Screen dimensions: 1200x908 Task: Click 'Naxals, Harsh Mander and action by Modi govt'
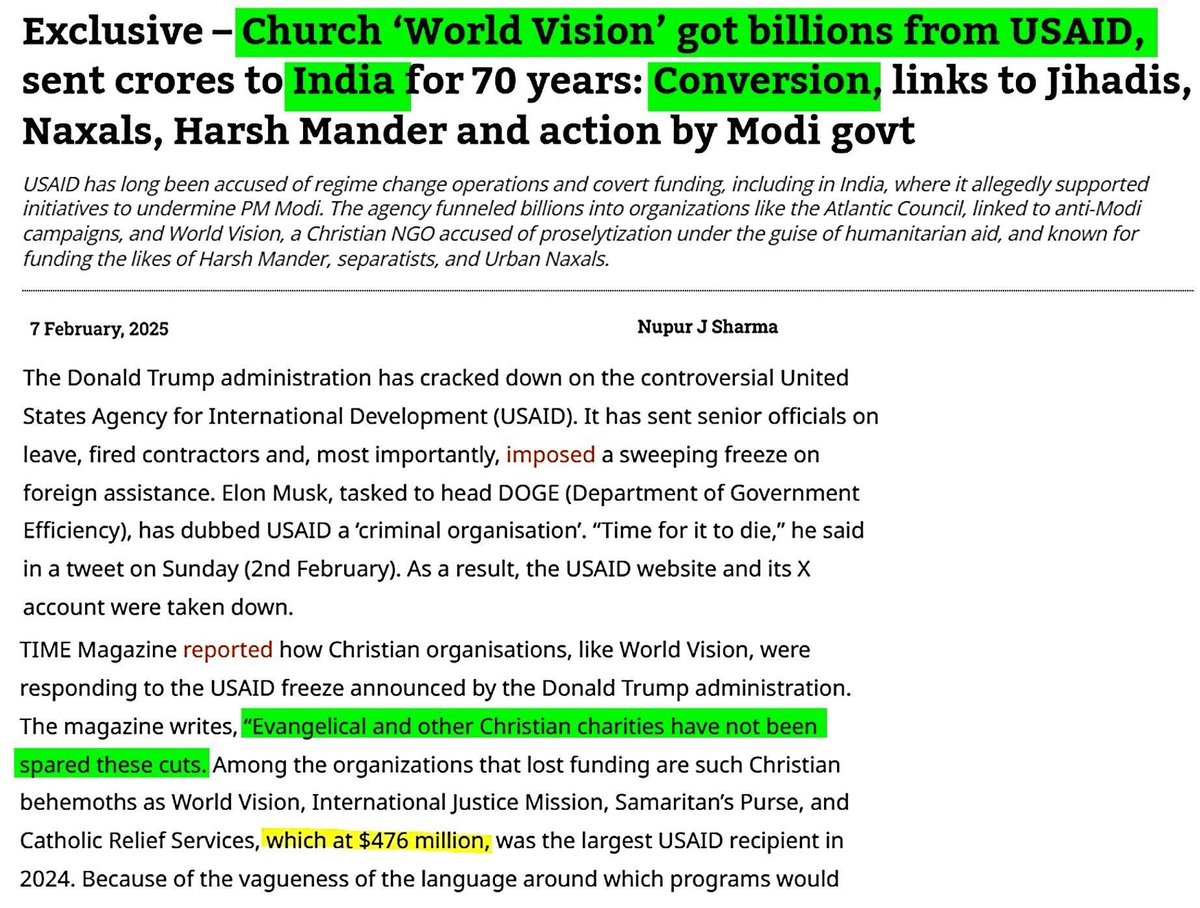[468, 132]
